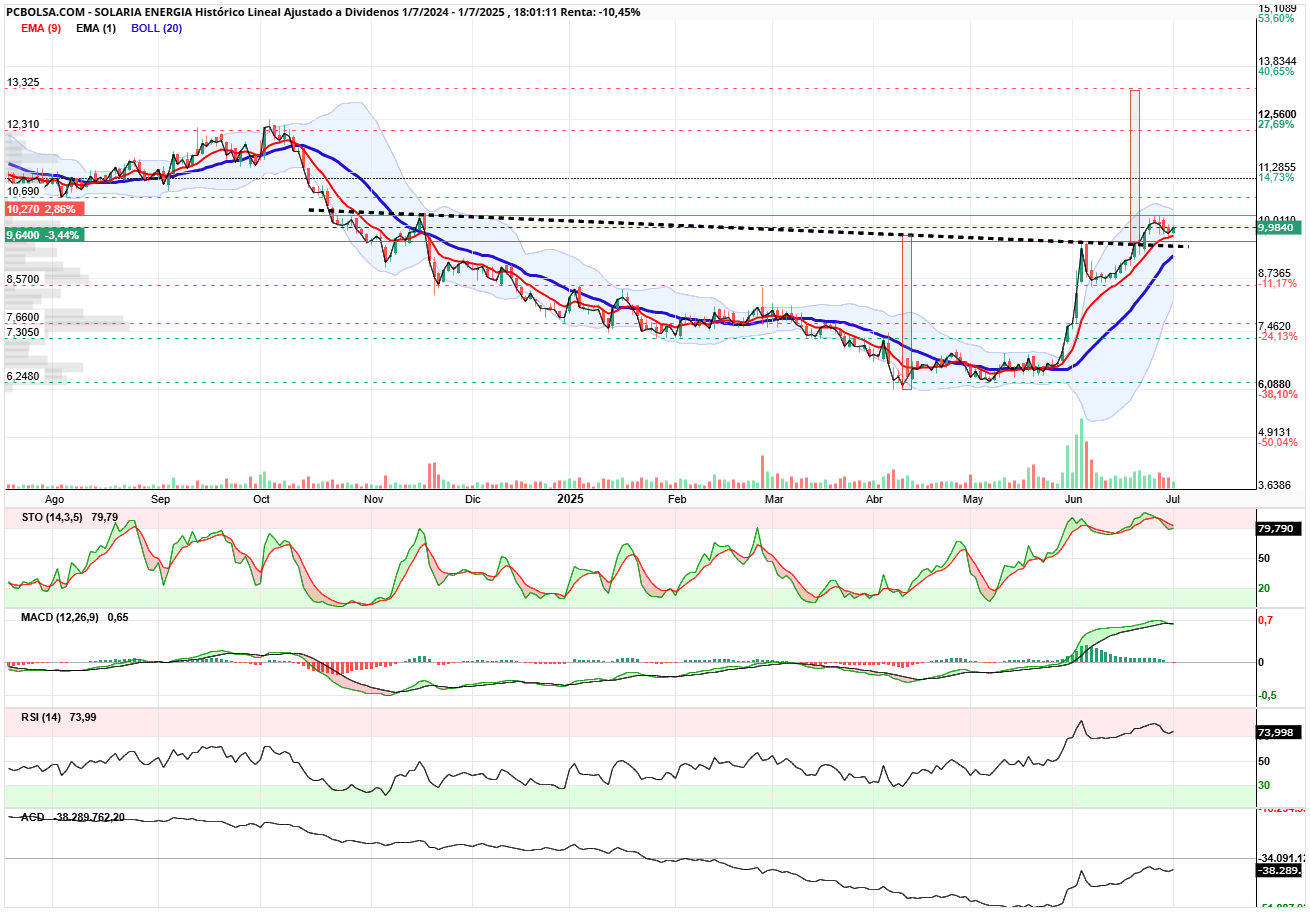Click the 11,2855 axis price value
Screen dimensions: 1310x912
coord(1277,167)
